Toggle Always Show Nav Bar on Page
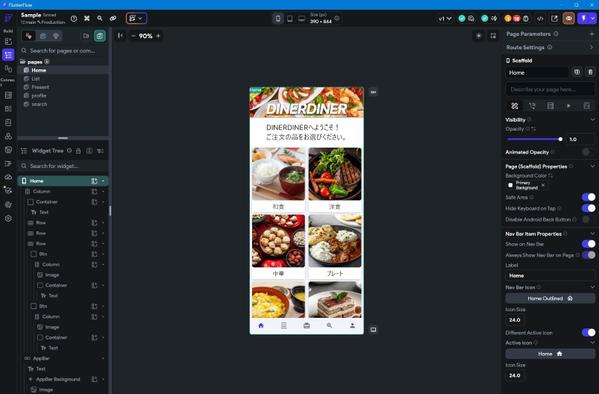This screenshot has width=599, height=394. pos(588,255)
